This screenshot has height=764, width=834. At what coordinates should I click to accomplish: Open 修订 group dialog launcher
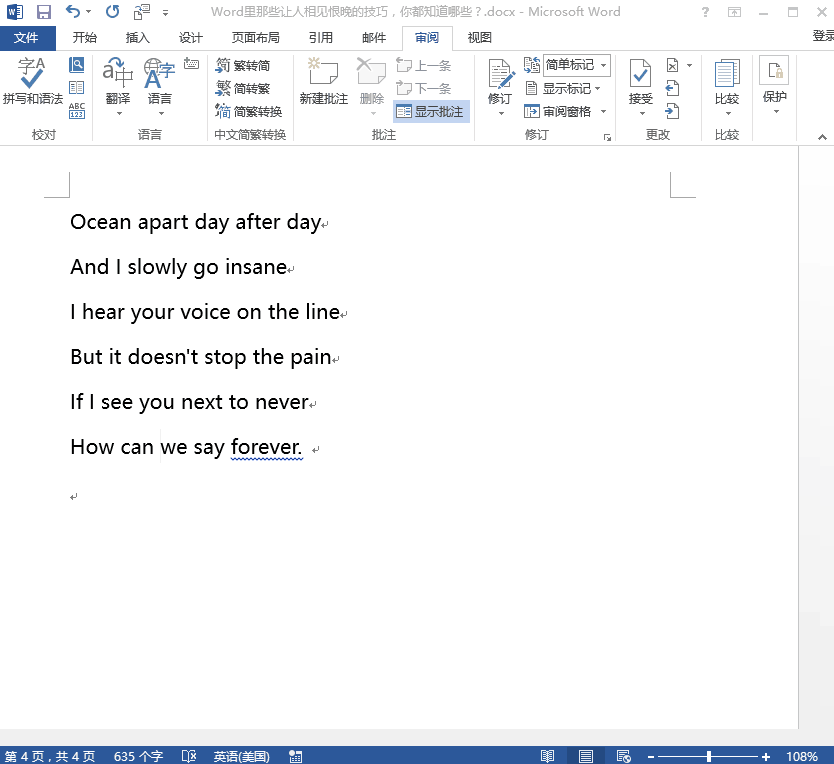[607, 137]
